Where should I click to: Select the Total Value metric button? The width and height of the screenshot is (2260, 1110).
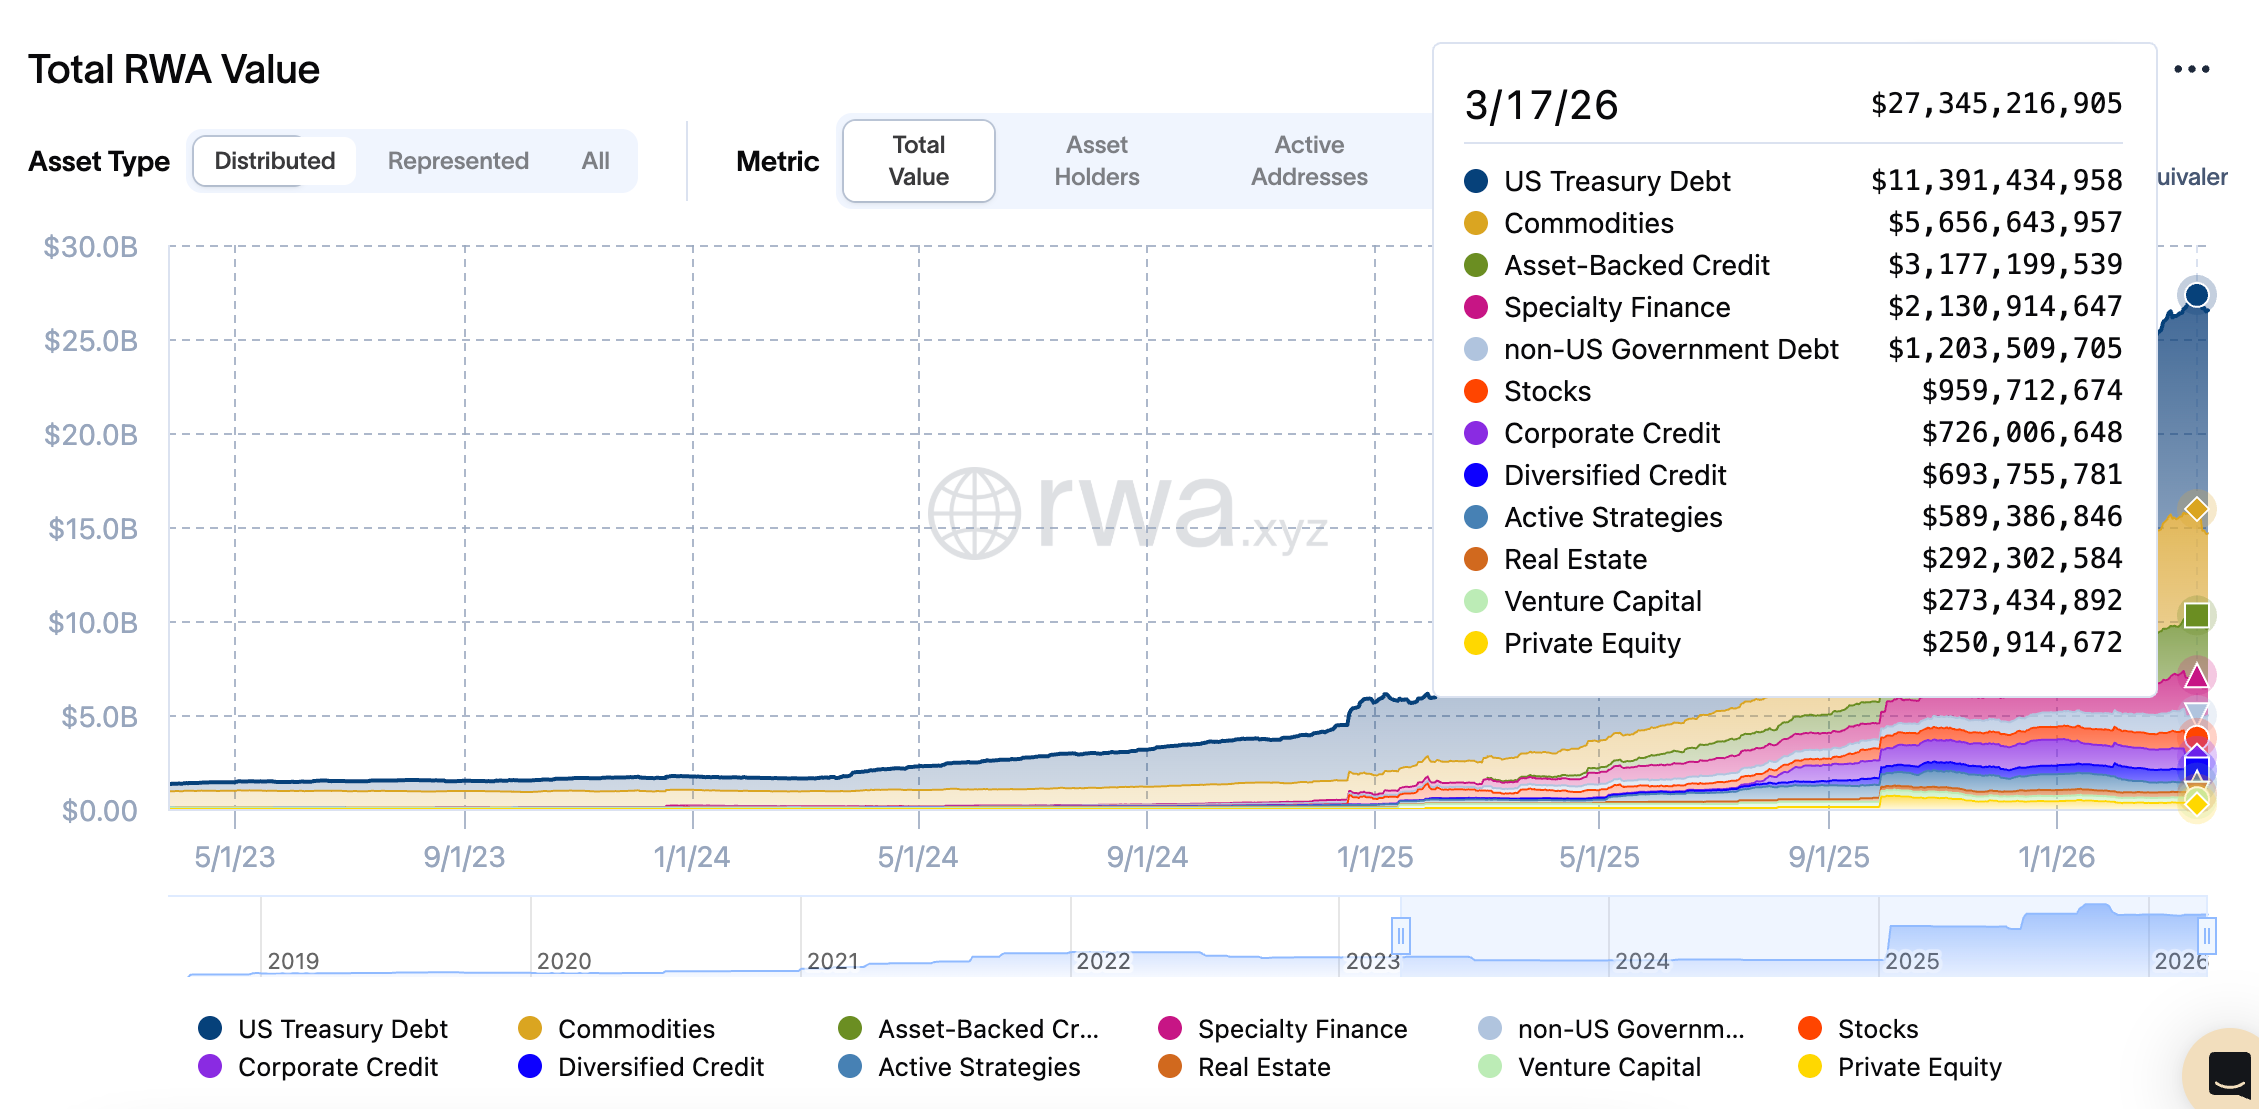point(918,161)
